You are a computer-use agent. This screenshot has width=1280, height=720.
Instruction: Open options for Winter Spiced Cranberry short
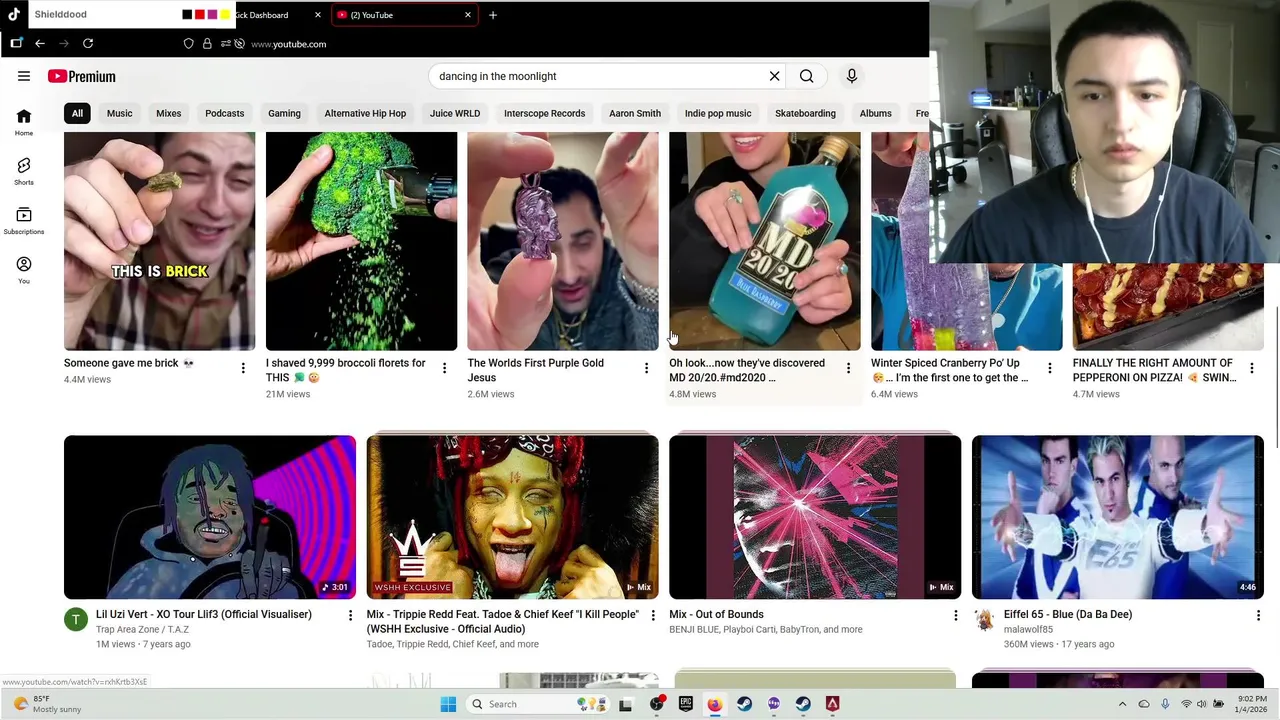1050,368
